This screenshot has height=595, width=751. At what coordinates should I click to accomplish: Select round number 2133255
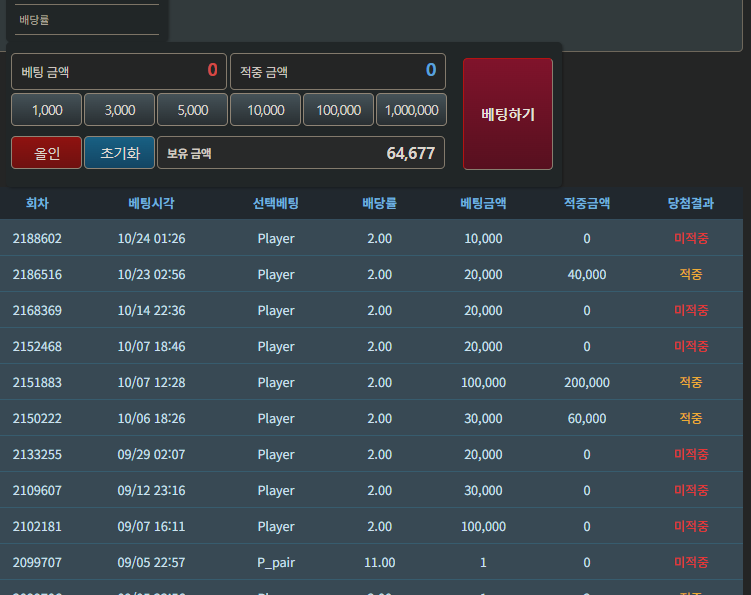[x=37, y=454]
